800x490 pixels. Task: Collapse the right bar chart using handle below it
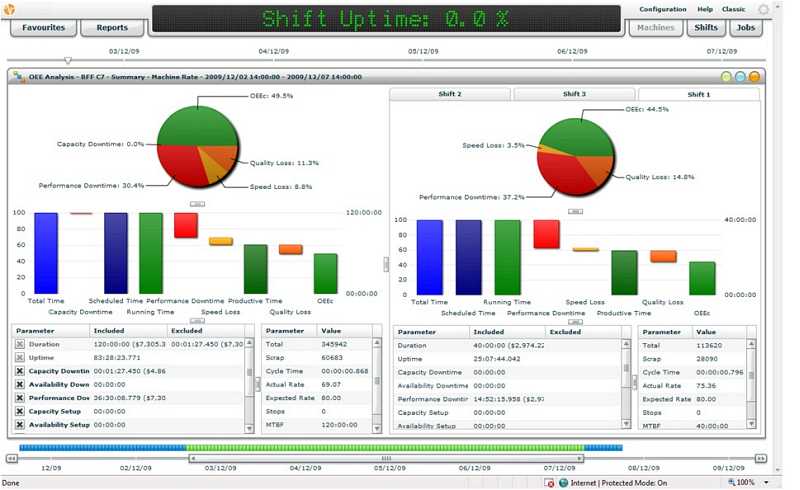576,322
